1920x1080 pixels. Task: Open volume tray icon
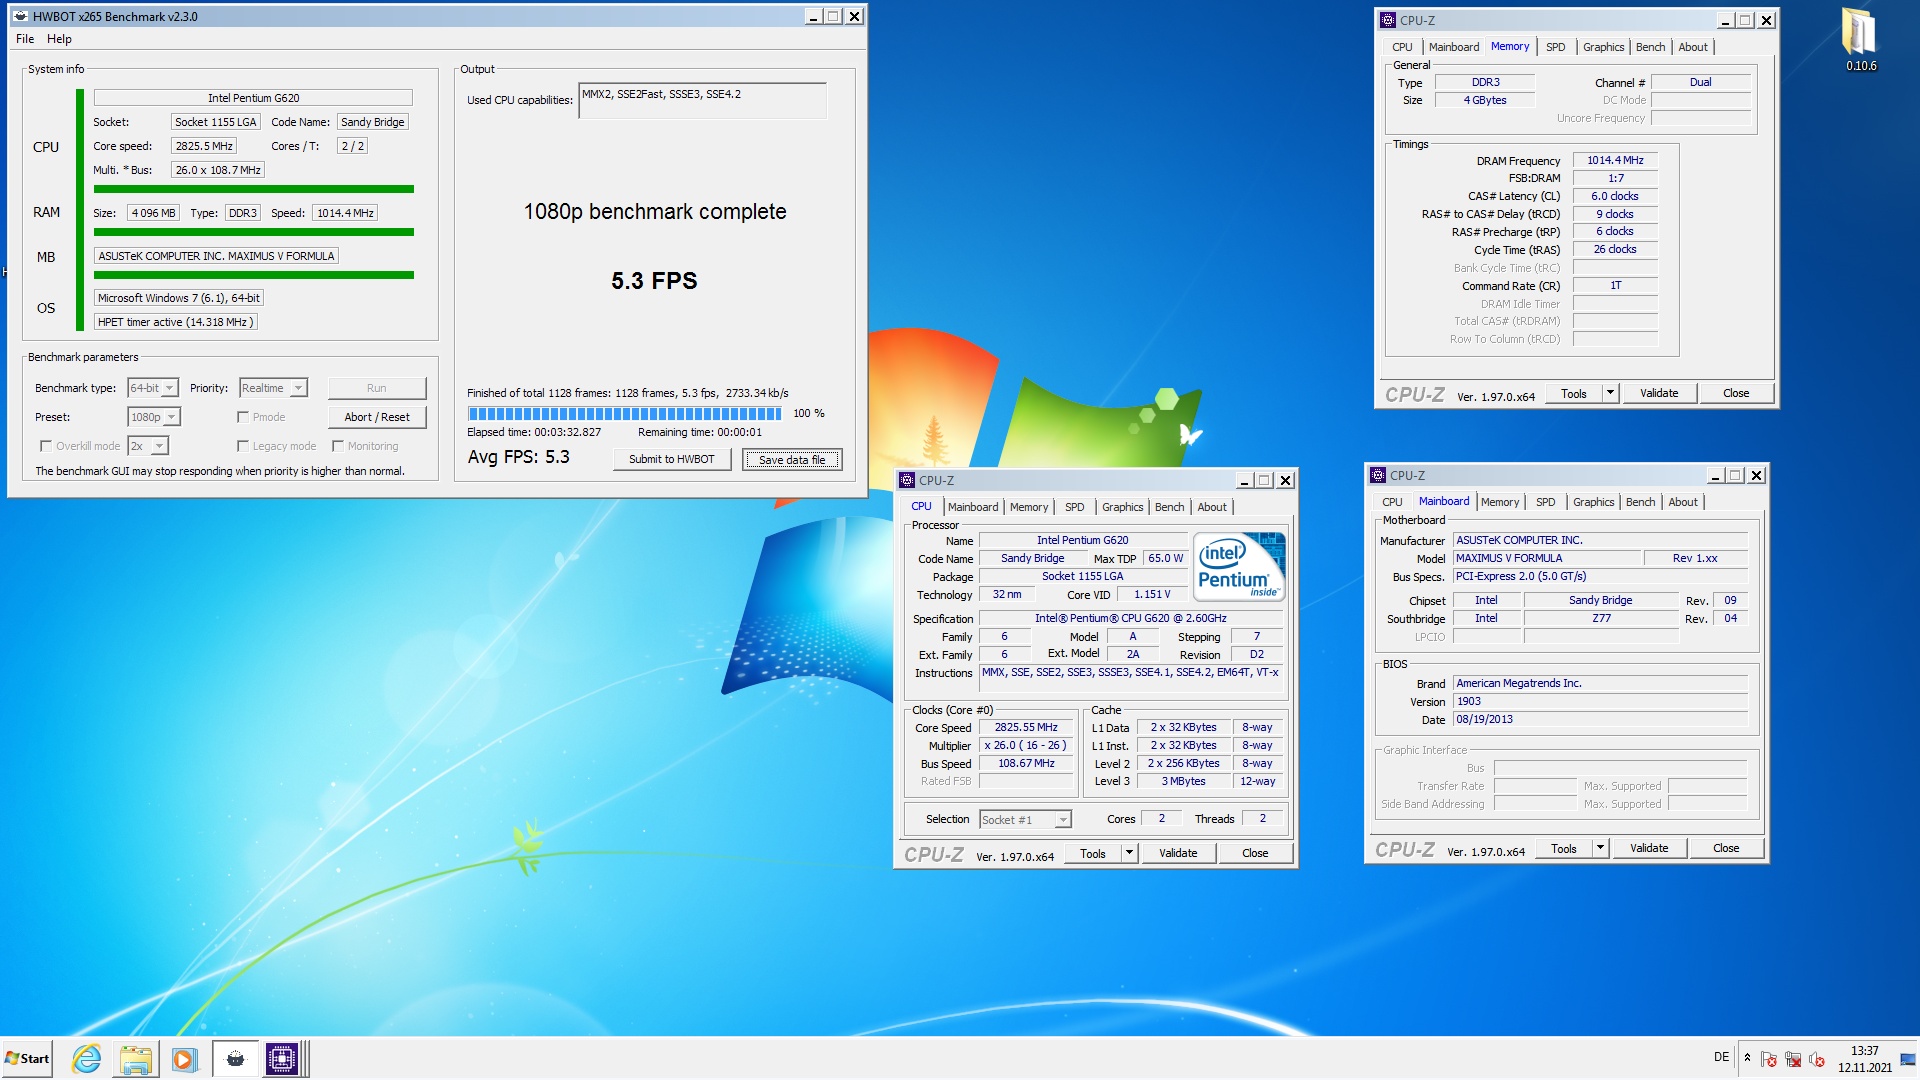click(1817, 1059)
